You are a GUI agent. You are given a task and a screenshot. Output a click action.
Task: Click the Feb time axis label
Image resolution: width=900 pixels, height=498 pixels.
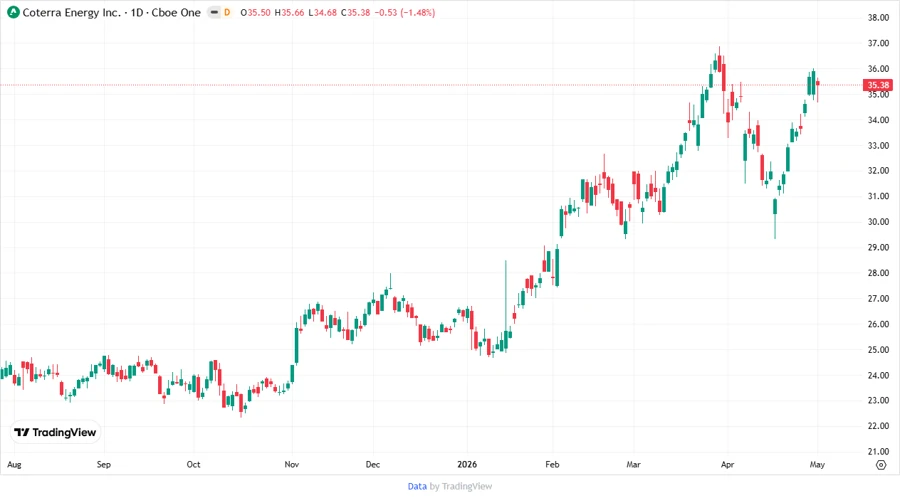[x=552, y=464]
